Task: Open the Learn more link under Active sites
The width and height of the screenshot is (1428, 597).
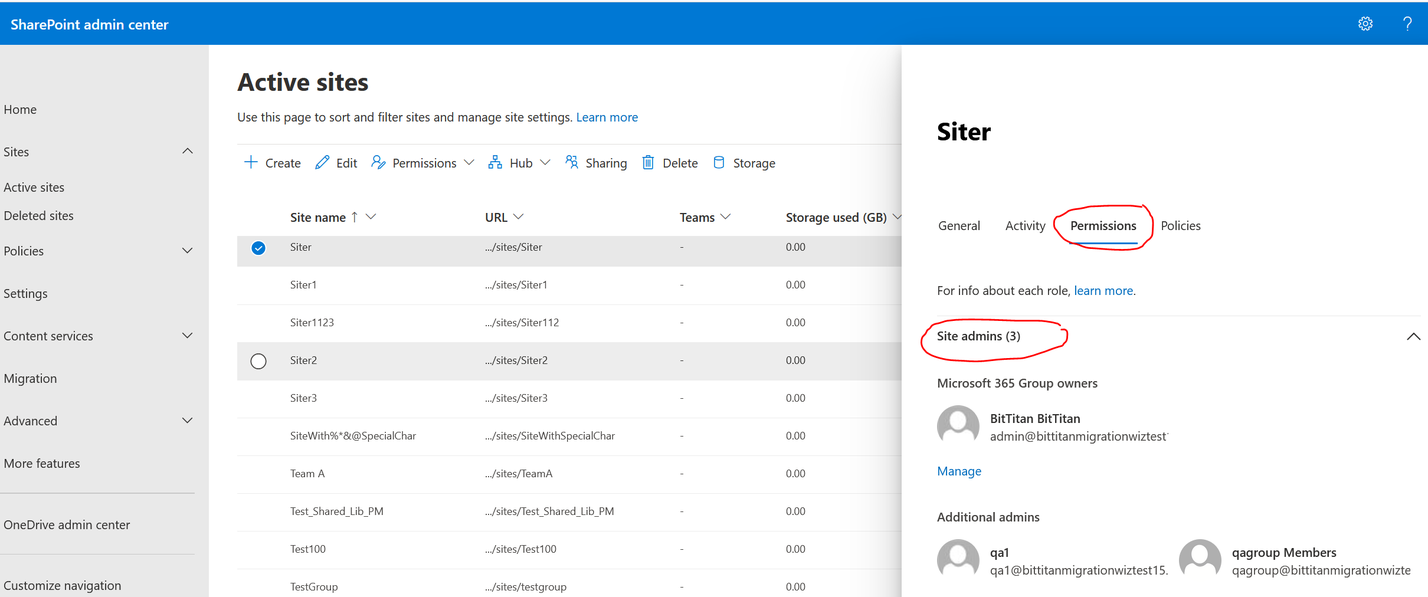Action: (x=606, y=117)
